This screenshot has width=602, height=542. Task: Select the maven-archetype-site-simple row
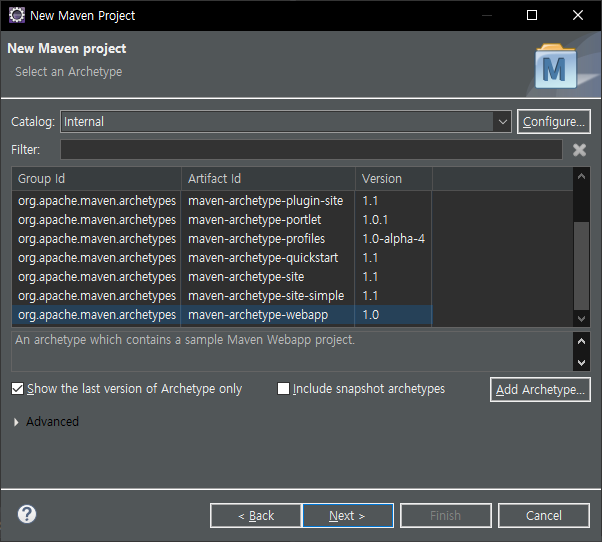[222, 296]
